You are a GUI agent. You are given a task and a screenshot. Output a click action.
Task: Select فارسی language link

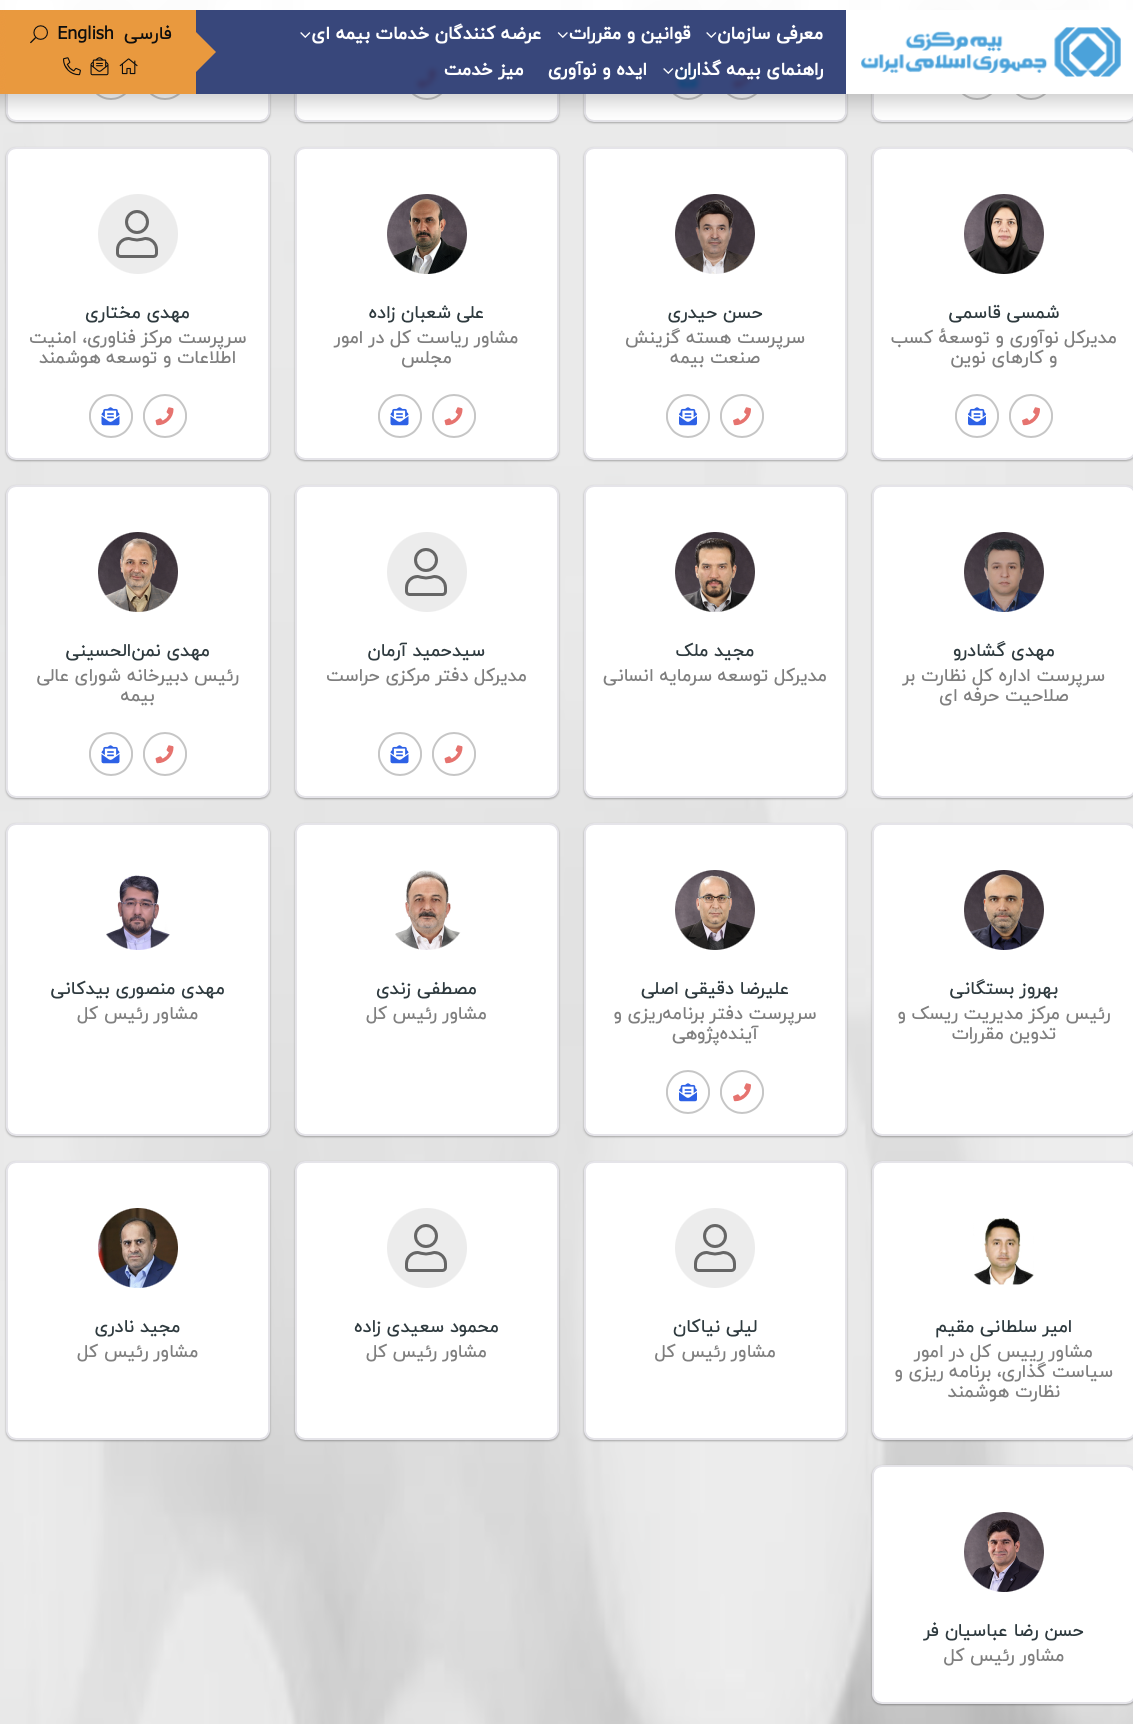coord(148,34)
